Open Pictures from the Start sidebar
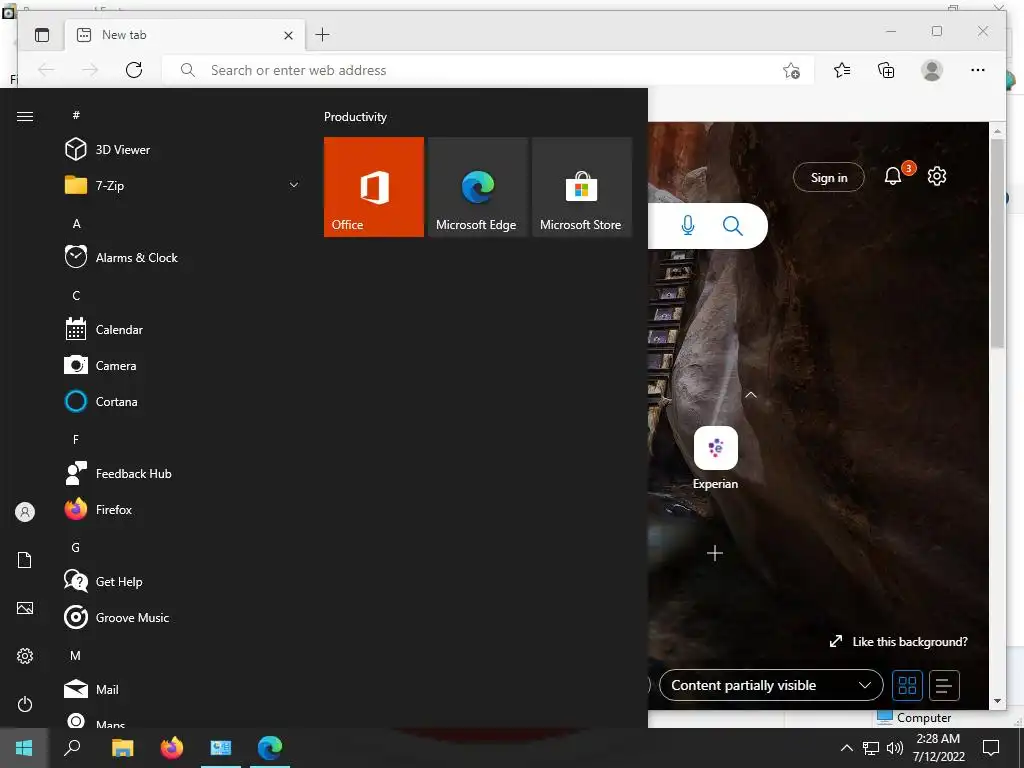1024x768 pixels. (25, 608)
